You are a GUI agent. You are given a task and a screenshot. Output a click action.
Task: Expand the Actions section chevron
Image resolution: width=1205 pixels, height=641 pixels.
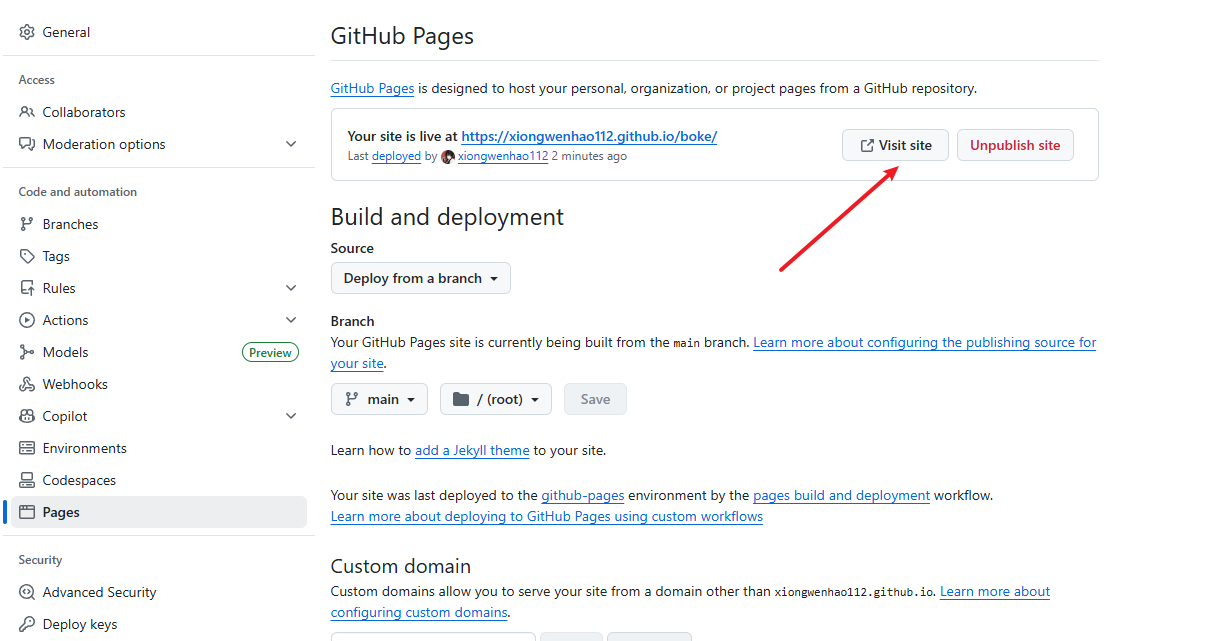tap(291, 320)
